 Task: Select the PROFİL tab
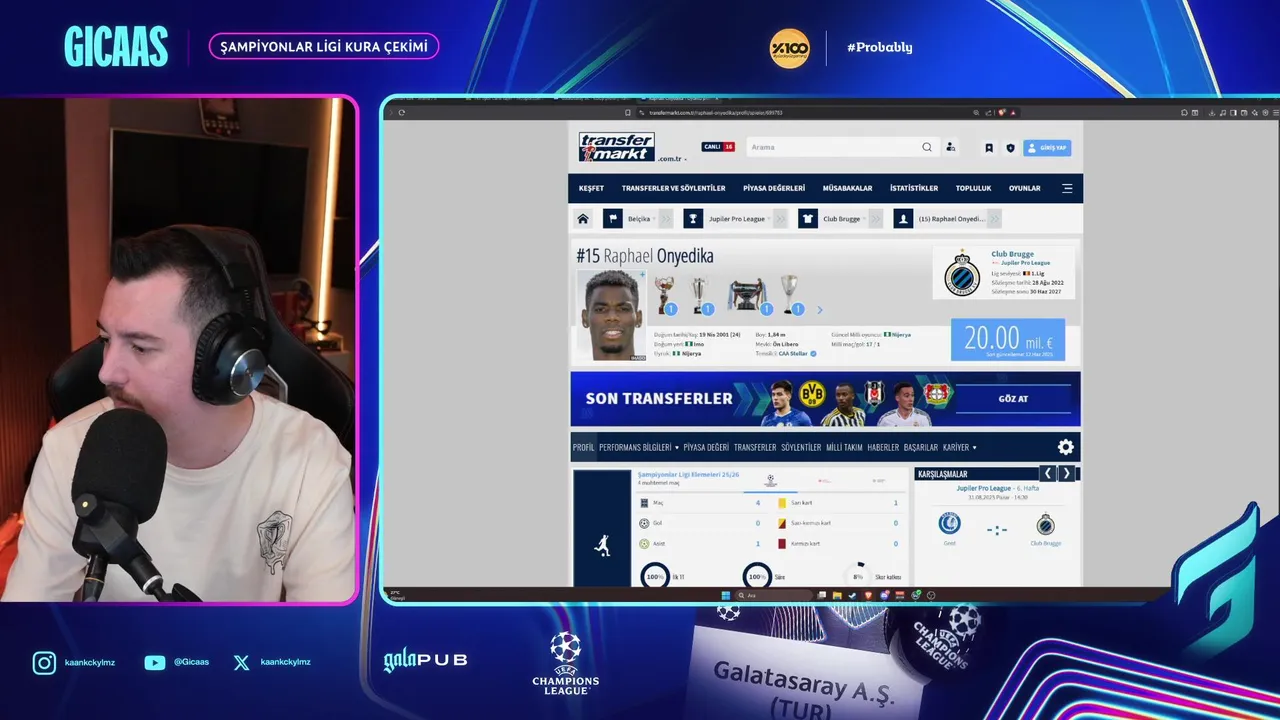tap(583, 447)
